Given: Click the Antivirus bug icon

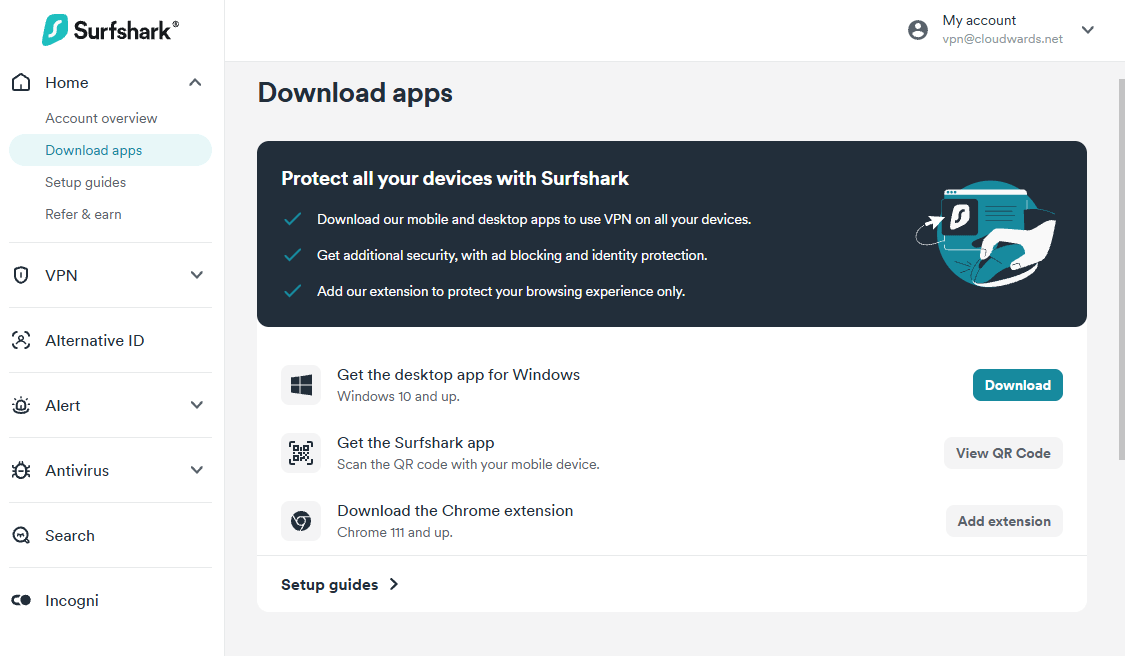Looking at the screenshot, I should pos(22,471).
